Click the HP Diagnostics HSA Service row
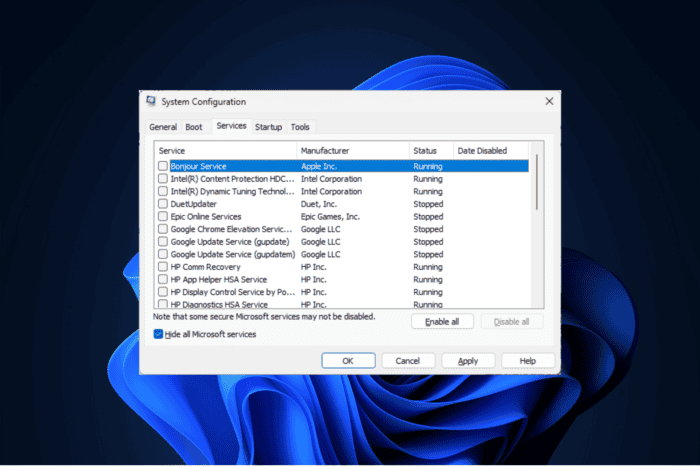 343,304
